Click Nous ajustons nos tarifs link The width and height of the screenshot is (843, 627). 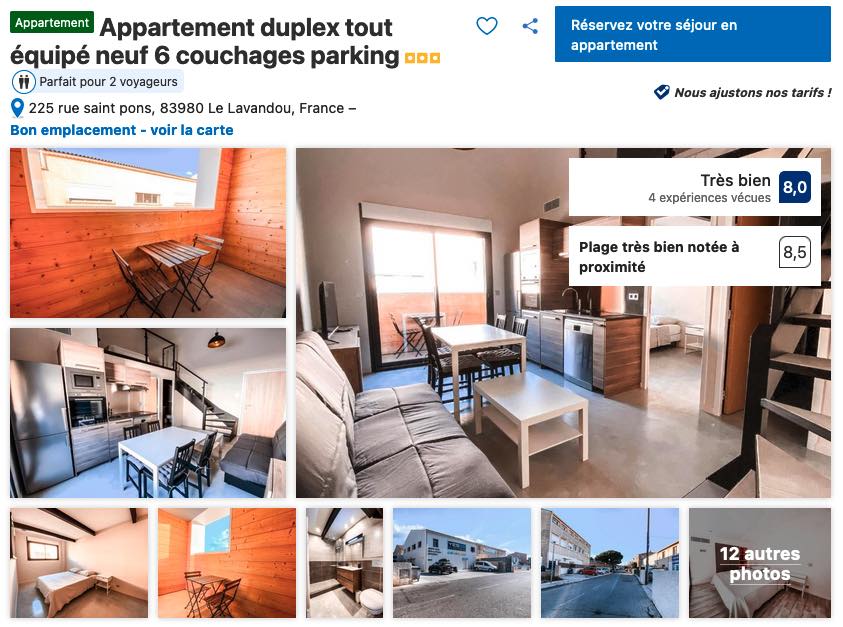point(753,92)
